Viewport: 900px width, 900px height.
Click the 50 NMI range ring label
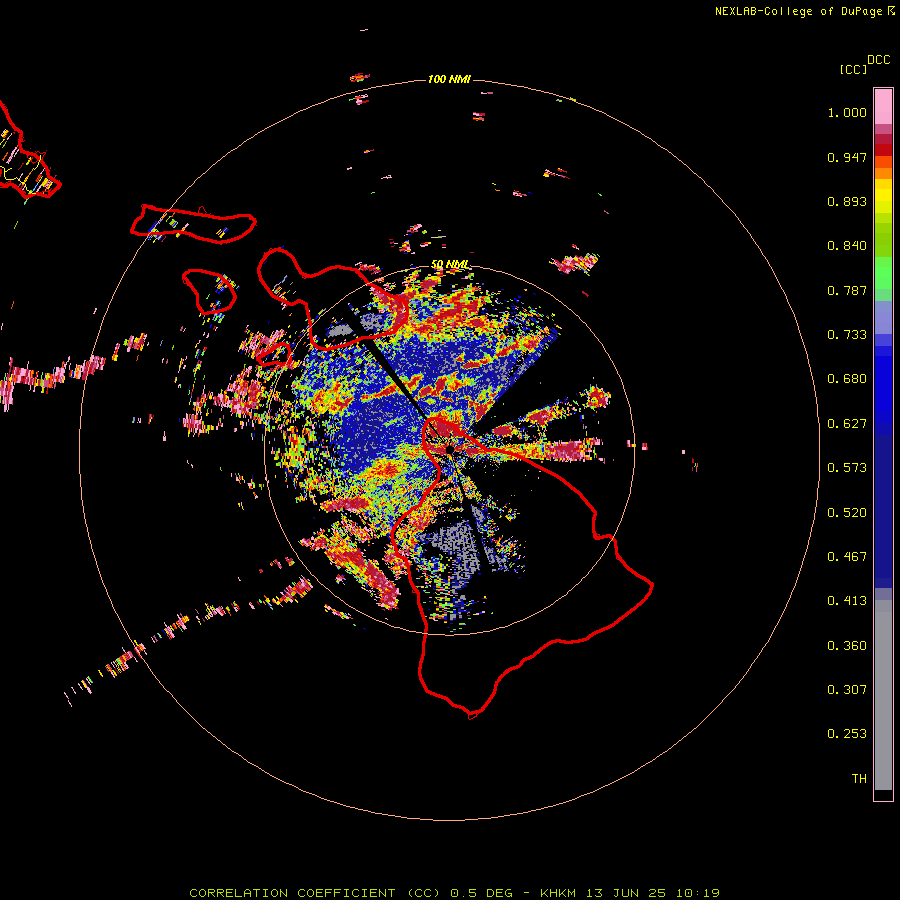450,265
